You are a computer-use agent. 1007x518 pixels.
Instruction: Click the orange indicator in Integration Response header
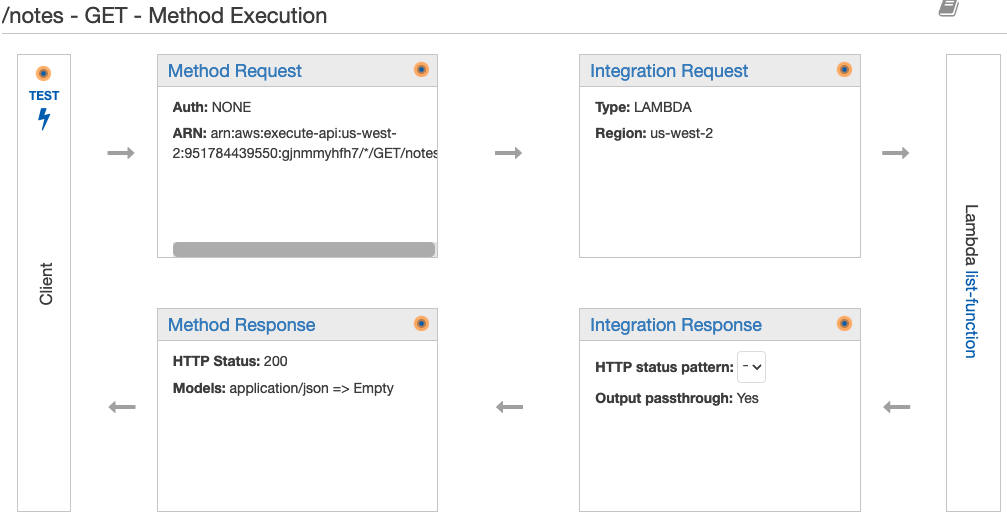pyautogui.click(x=845, y=324)
